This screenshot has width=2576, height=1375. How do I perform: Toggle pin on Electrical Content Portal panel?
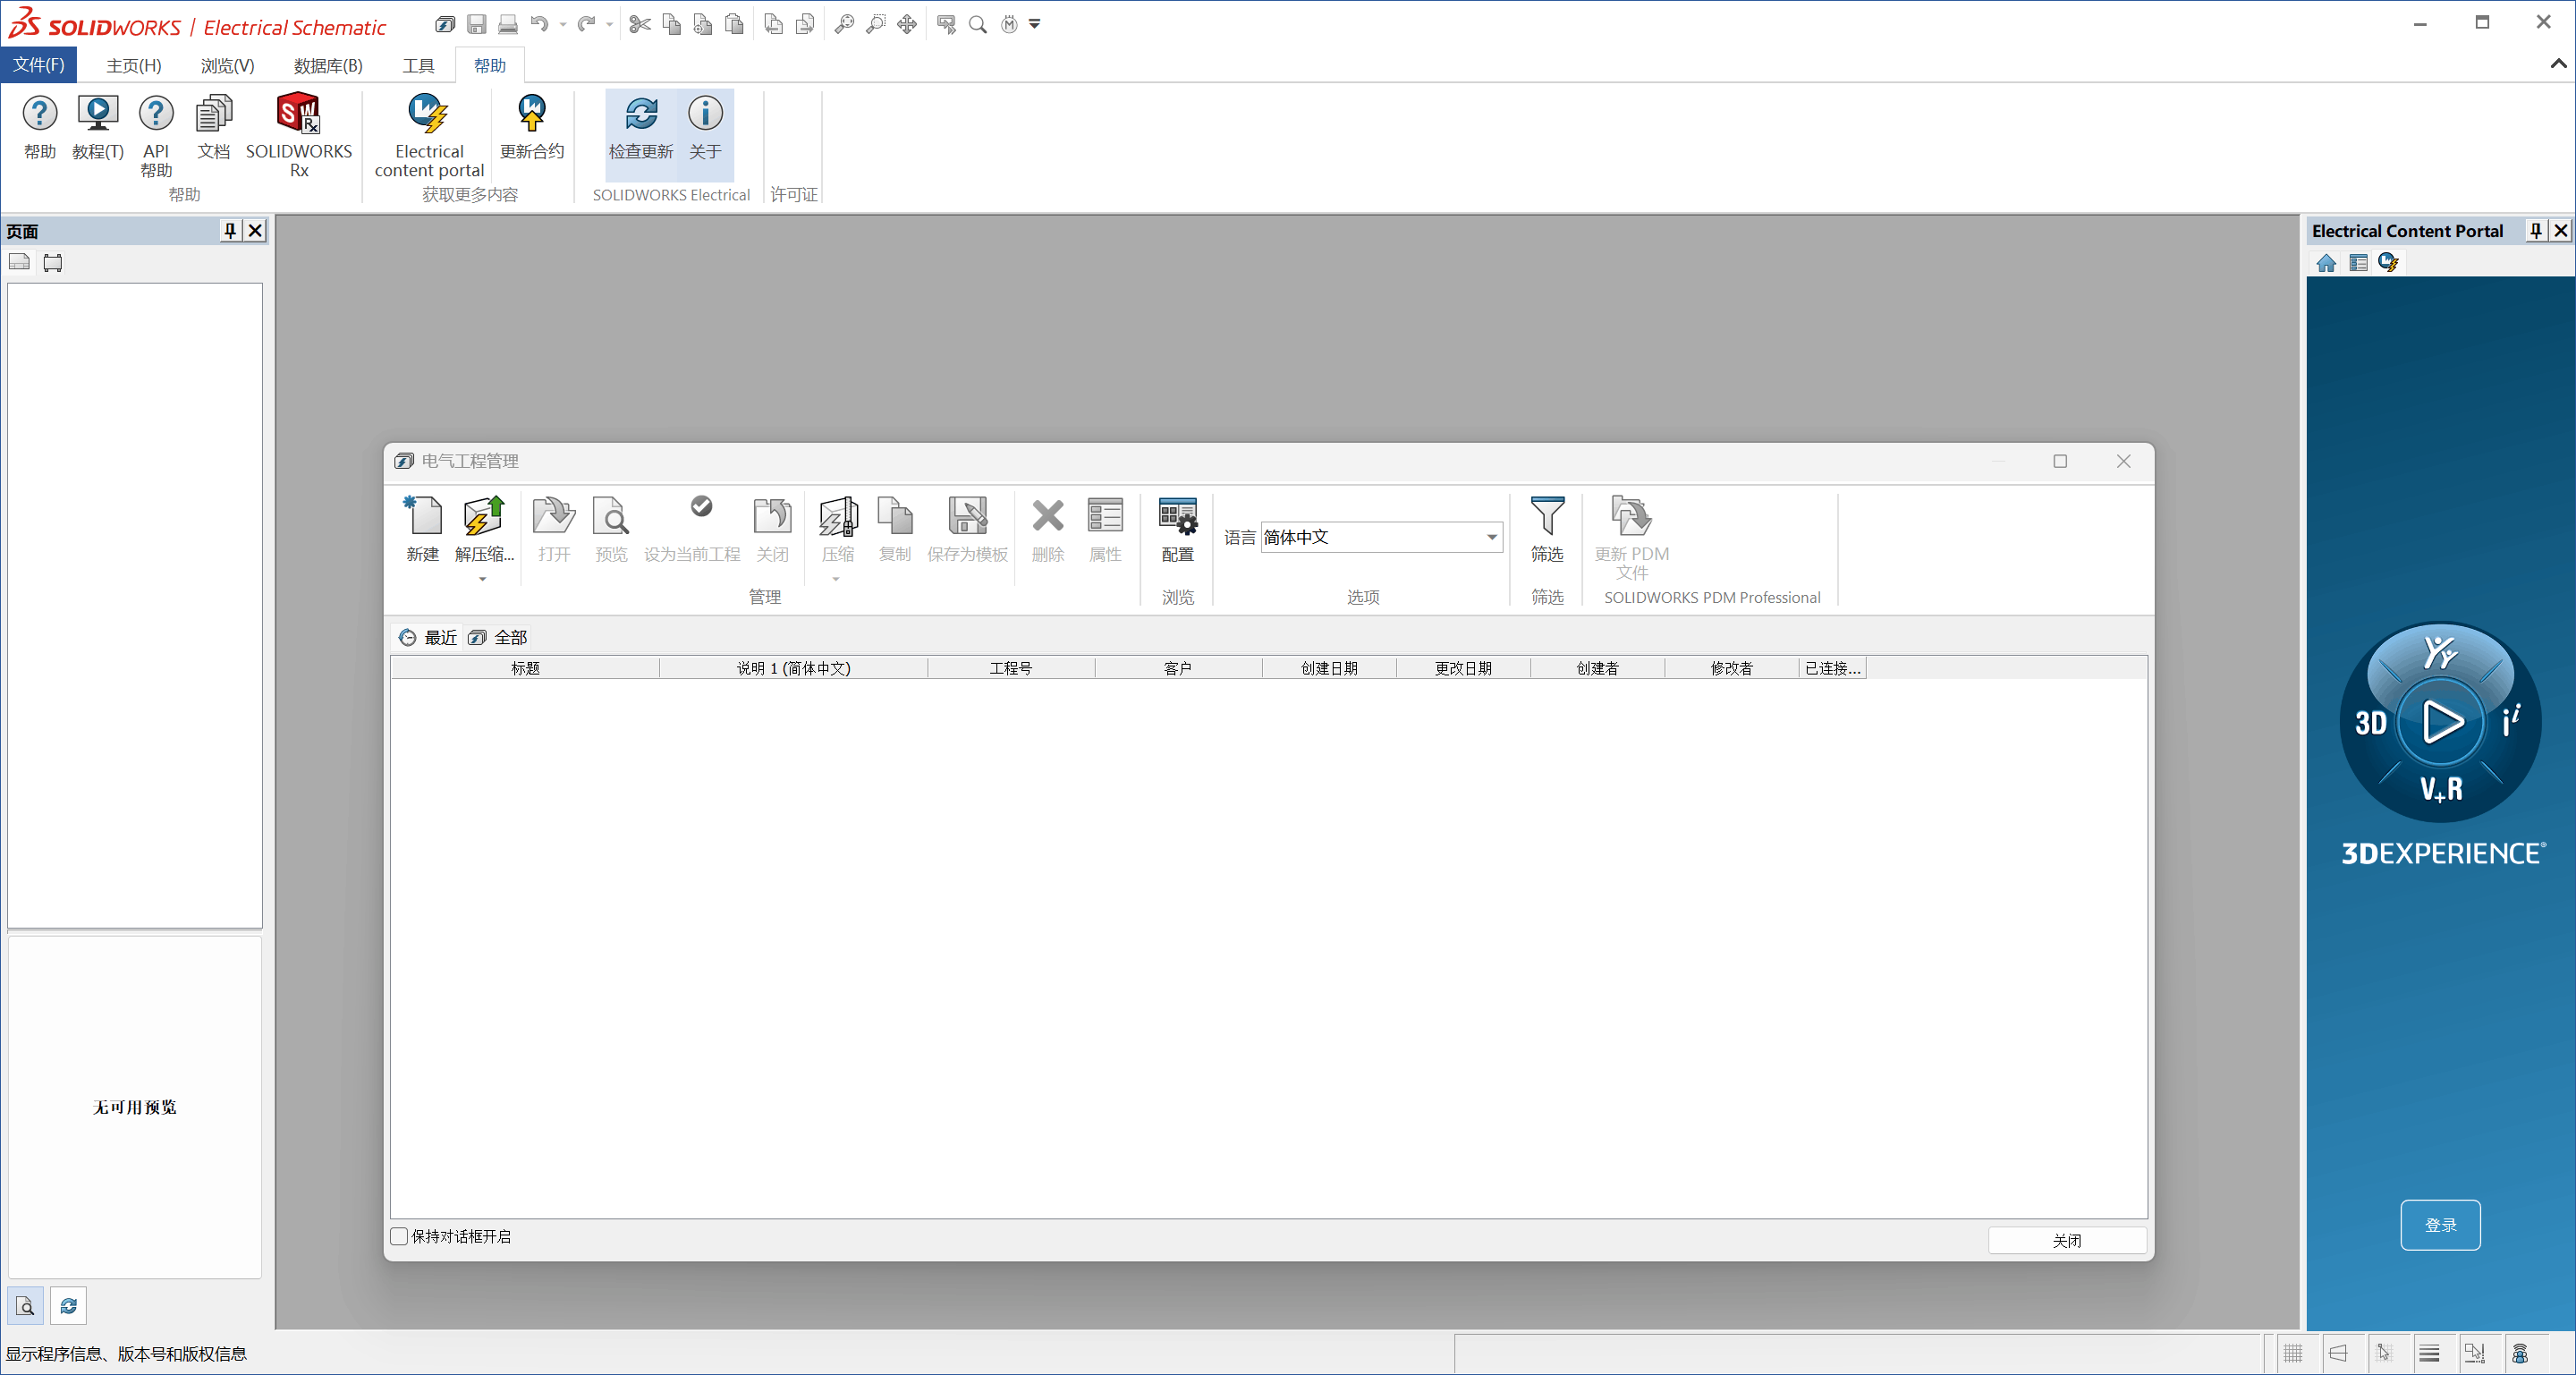(x=2535, y=231)
